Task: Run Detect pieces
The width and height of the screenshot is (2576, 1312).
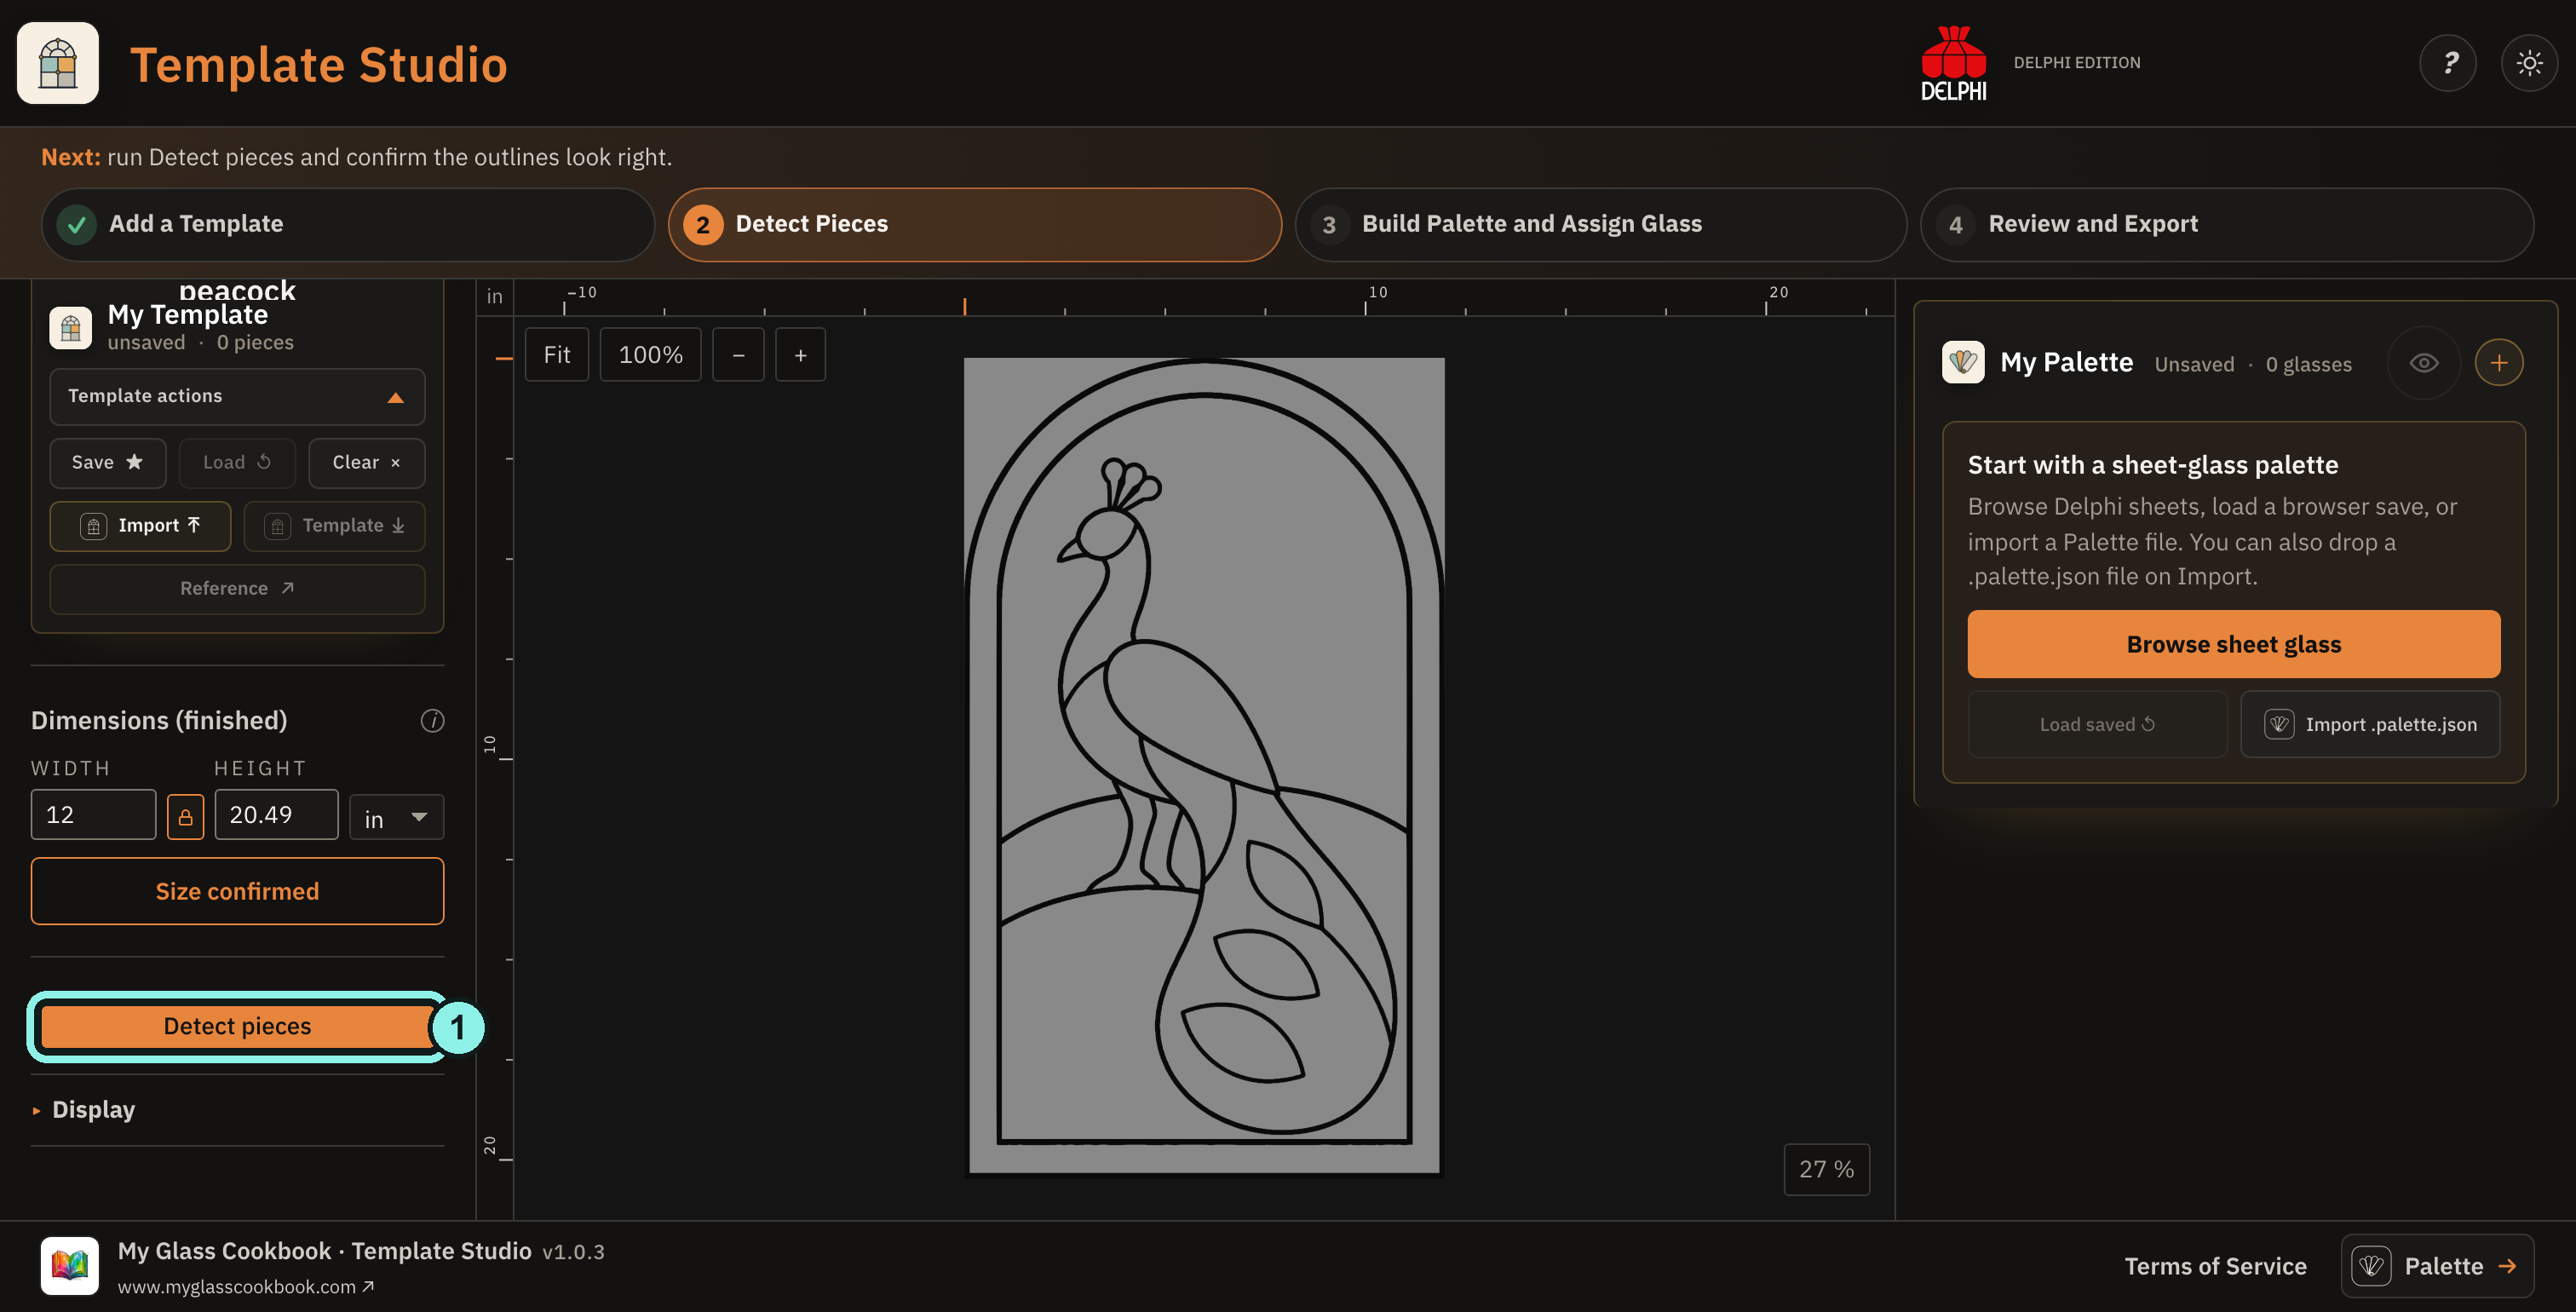Action: 237,1026
